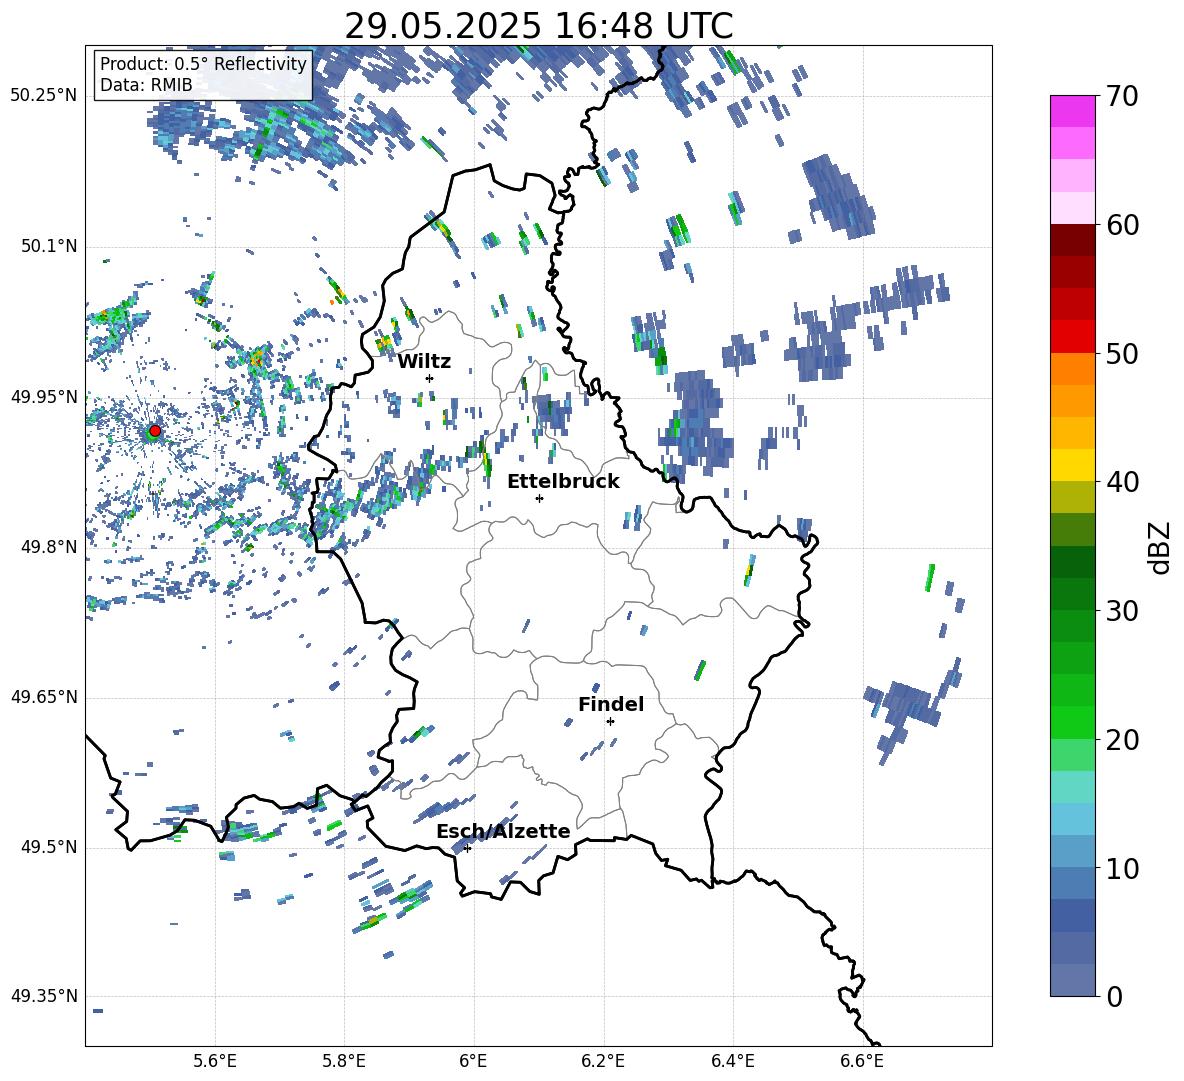Click the 49.95°N latitude label
Image resolution: width=1184 pixels, height=1081 pixels.
(44, 397)
